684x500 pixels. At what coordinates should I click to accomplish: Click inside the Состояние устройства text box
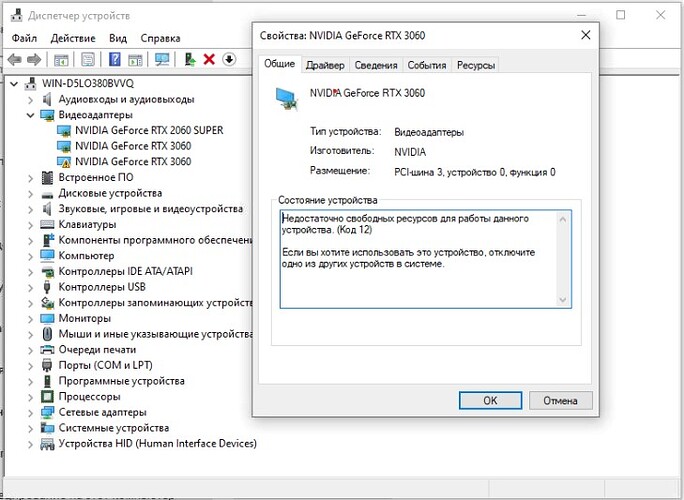[x=425, y=259]
